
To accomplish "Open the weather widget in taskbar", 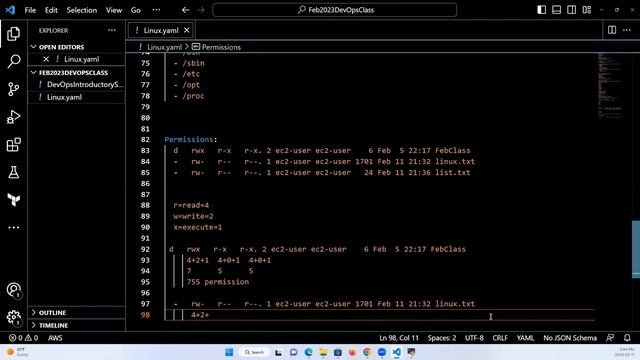I will 17,352.
